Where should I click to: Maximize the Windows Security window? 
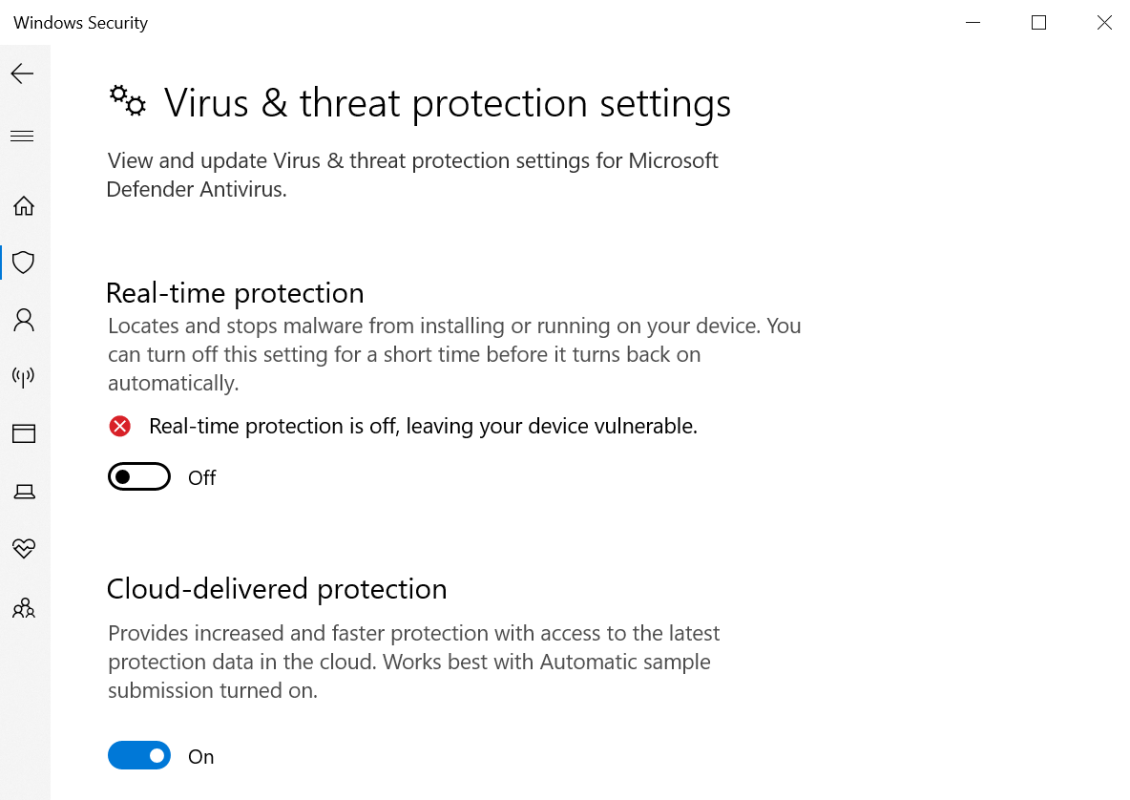coord(1038,22)
